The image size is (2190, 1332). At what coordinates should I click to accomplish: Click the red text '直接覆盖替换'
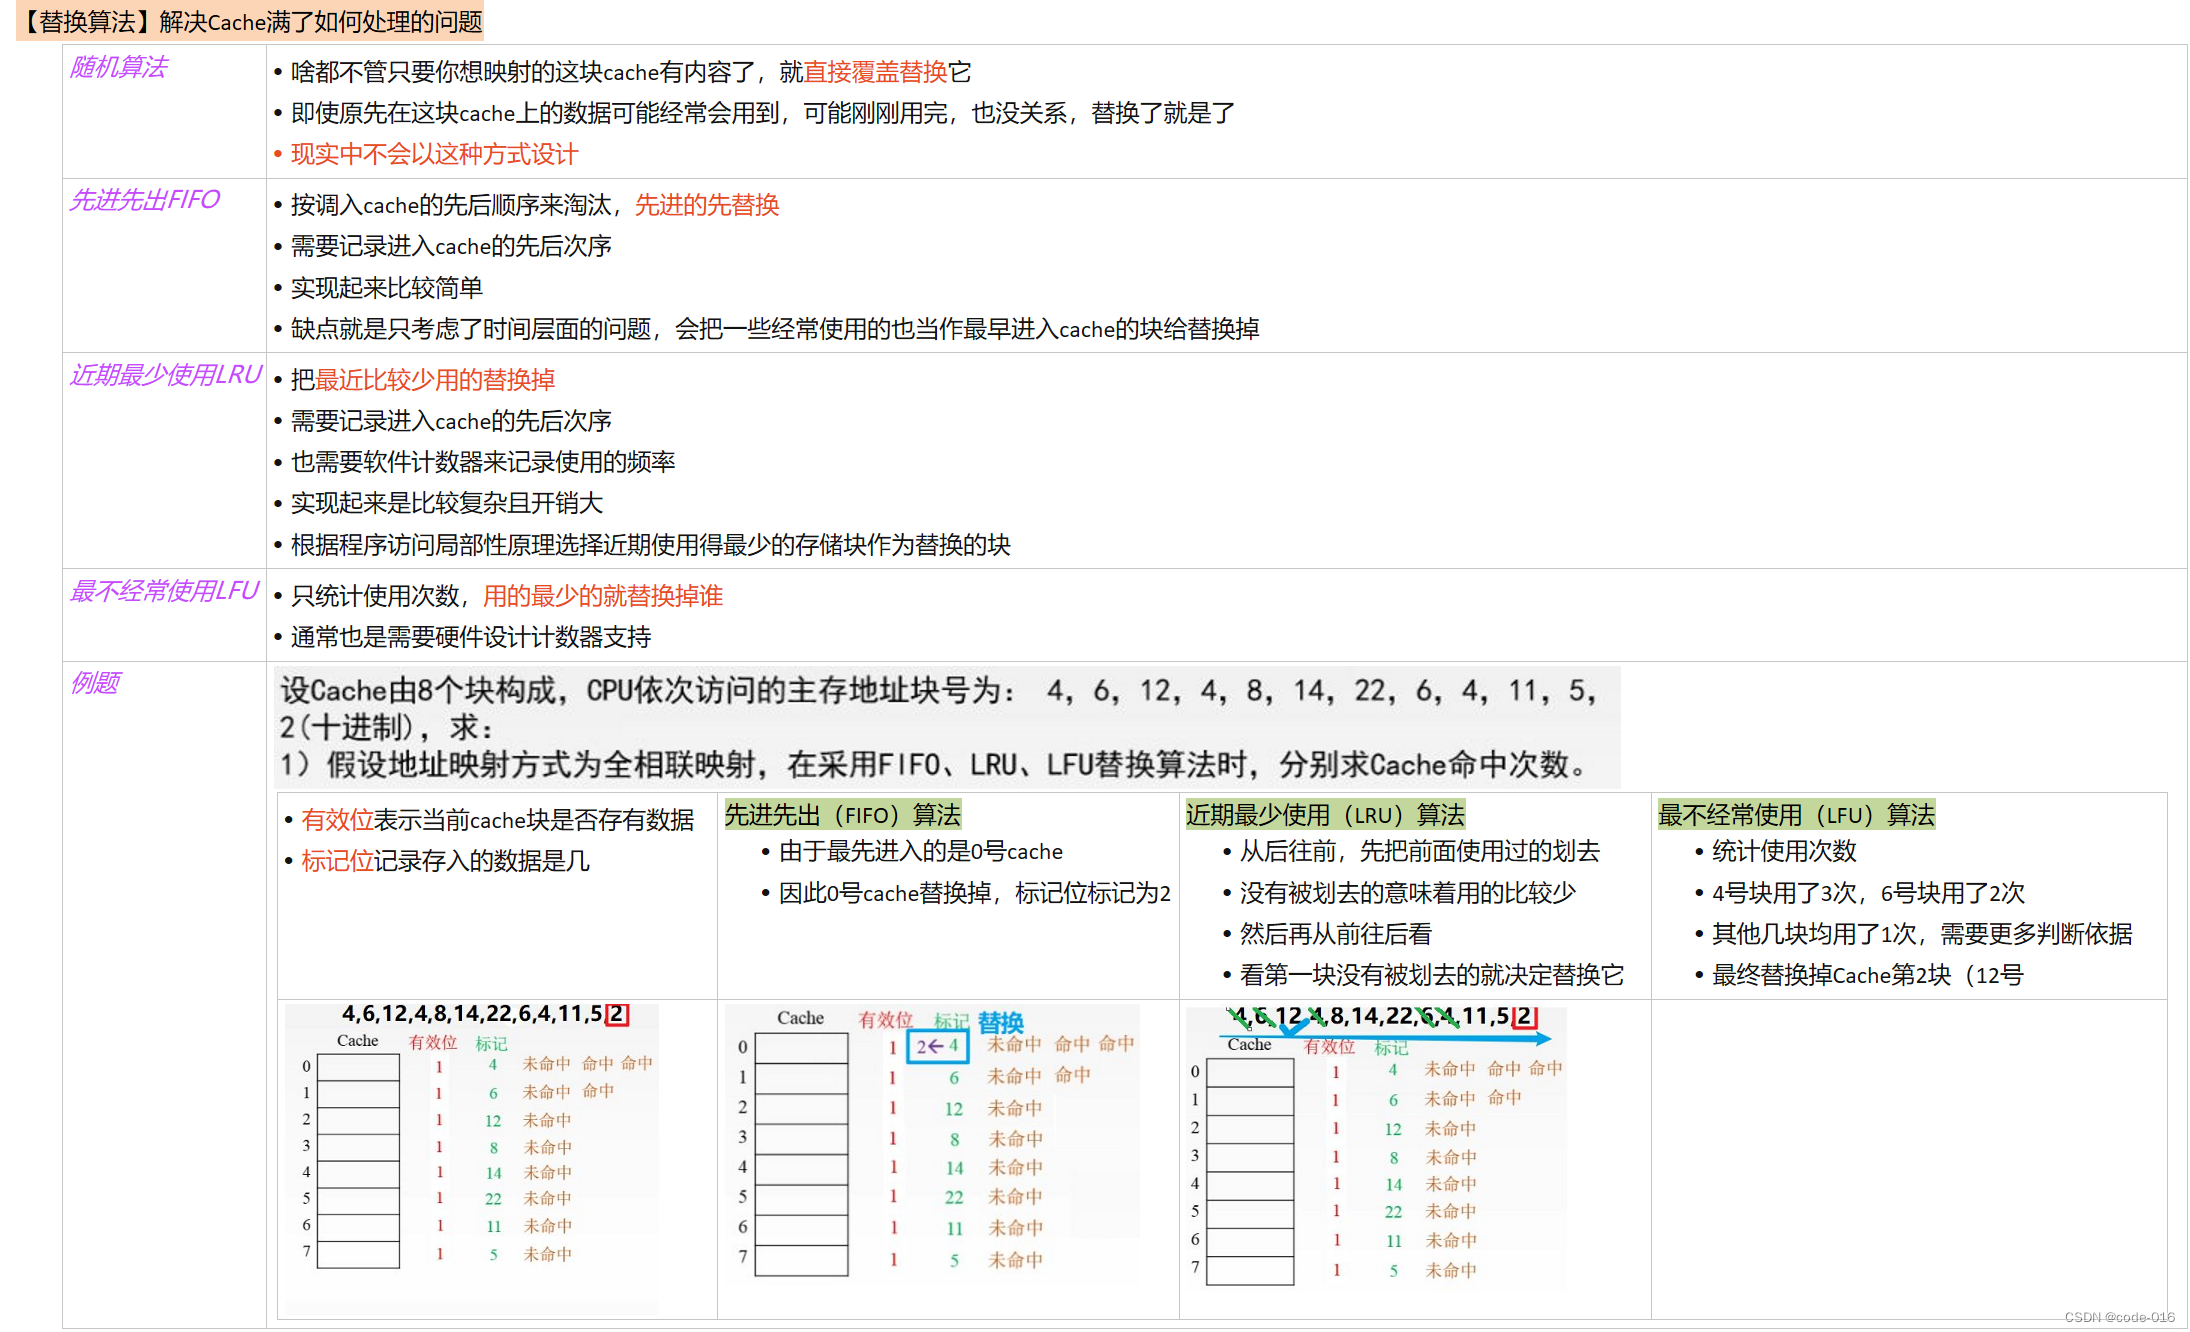point(875,72)
